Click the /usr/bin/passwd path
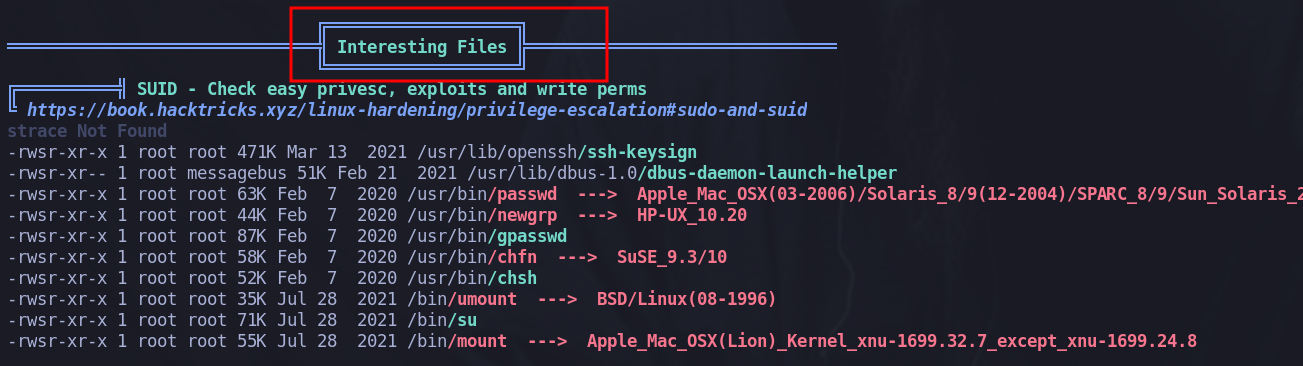This screenshot has height=366, width=1303. tap(482, 194)
